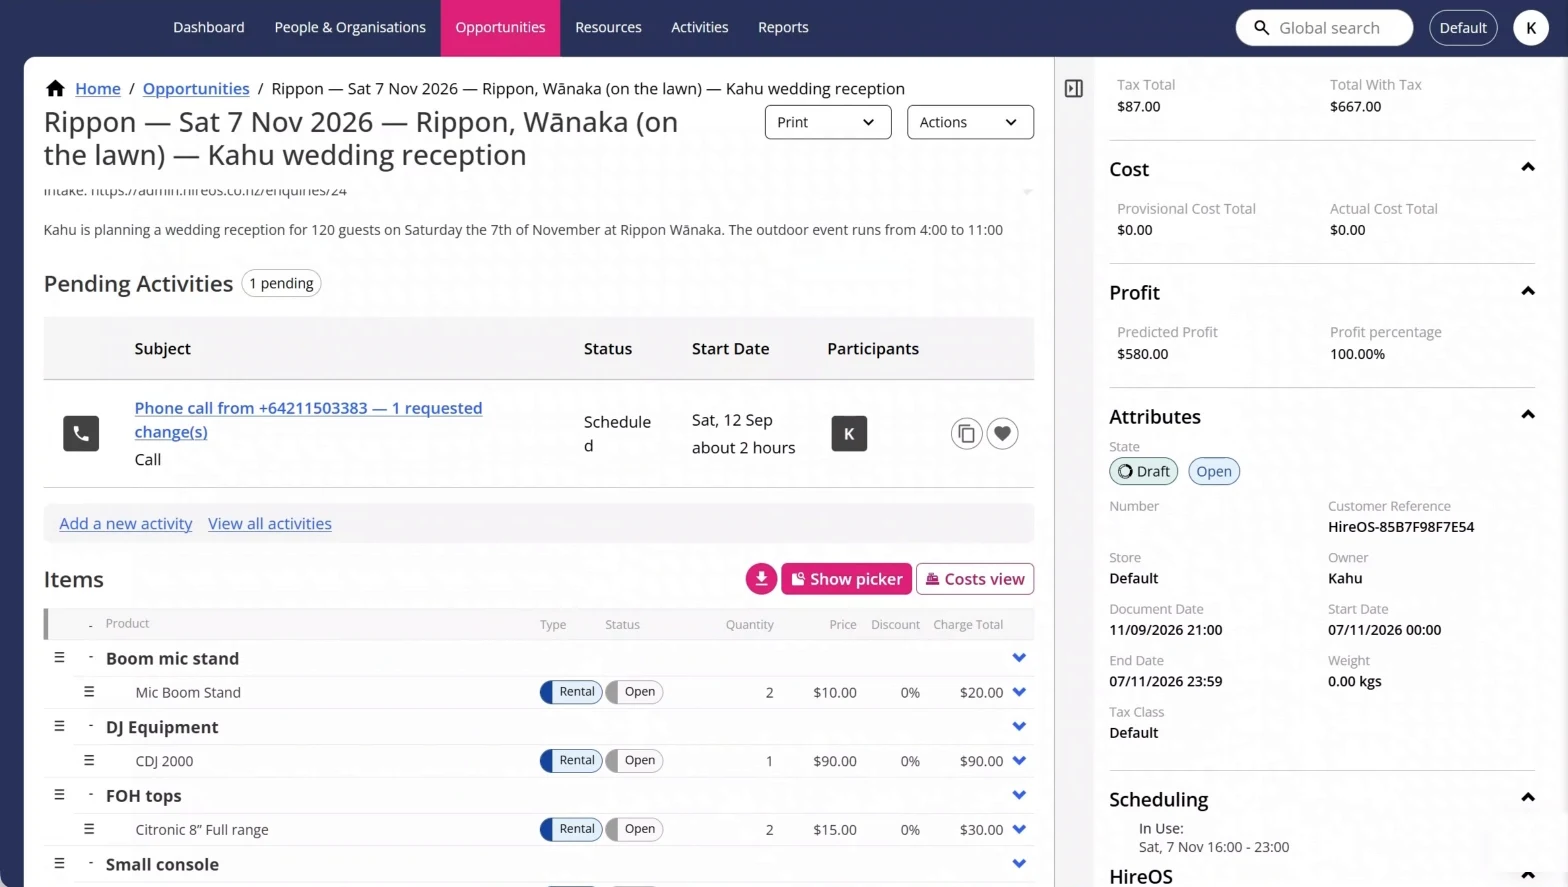1568x887 pixels.
Task: Collapse the Attributes section
Action: click(x=1528, y=415)
